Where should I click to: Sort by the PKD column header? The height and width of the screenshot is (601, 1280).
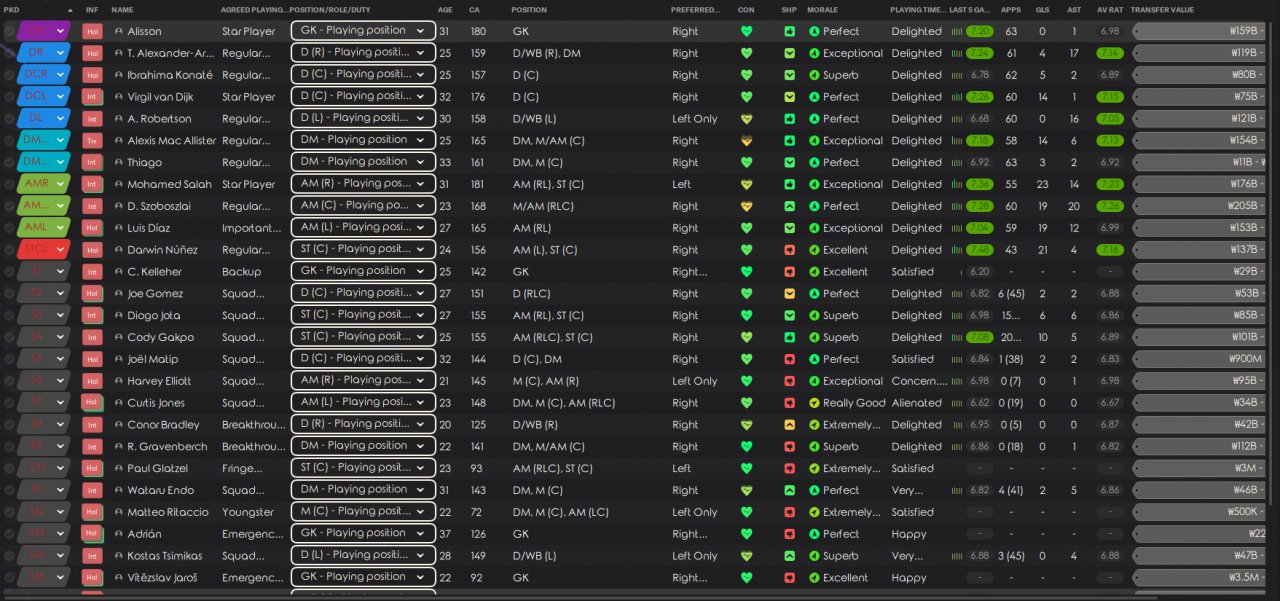click(11, 9)
